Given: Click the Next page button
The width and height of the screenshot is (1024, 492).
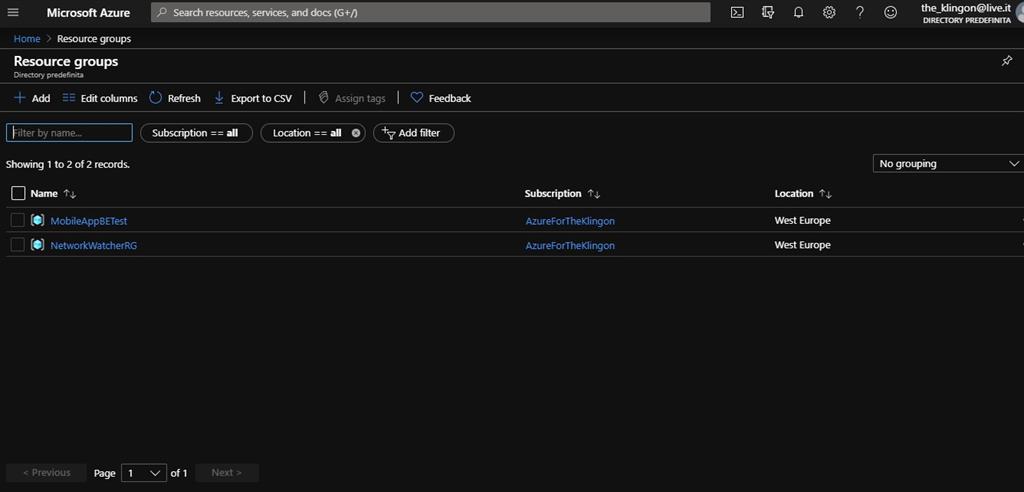Looking at the screenshot, I should (227, 472).
